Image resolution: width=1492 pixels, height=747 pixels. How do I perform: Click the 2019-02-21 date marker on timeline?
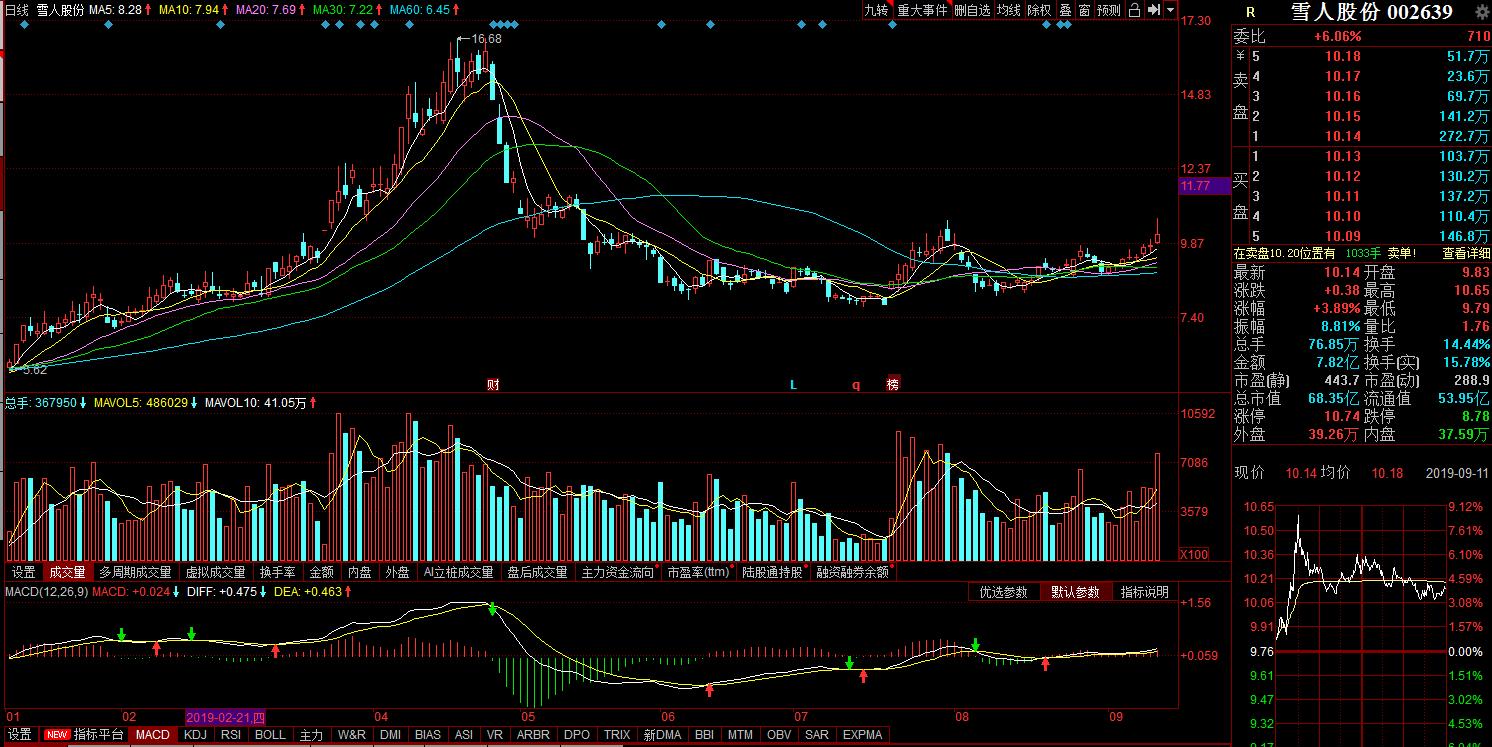coord(226,717)
